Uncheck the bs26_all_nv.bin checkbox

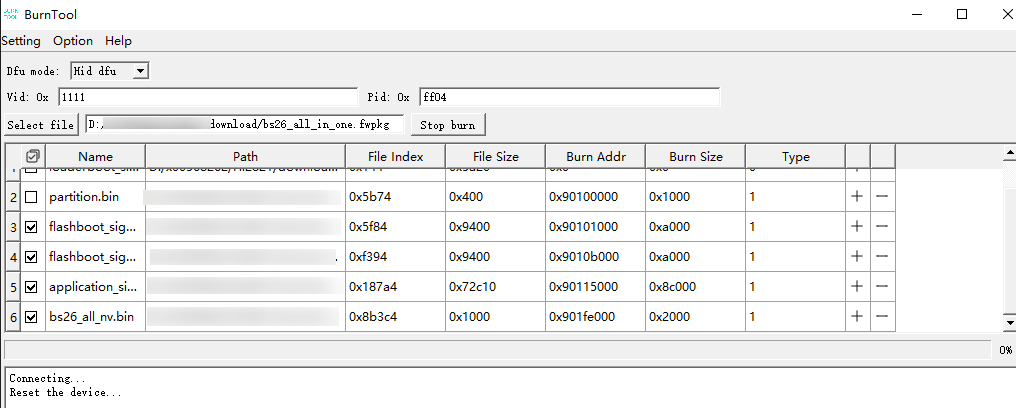point(32,317)
